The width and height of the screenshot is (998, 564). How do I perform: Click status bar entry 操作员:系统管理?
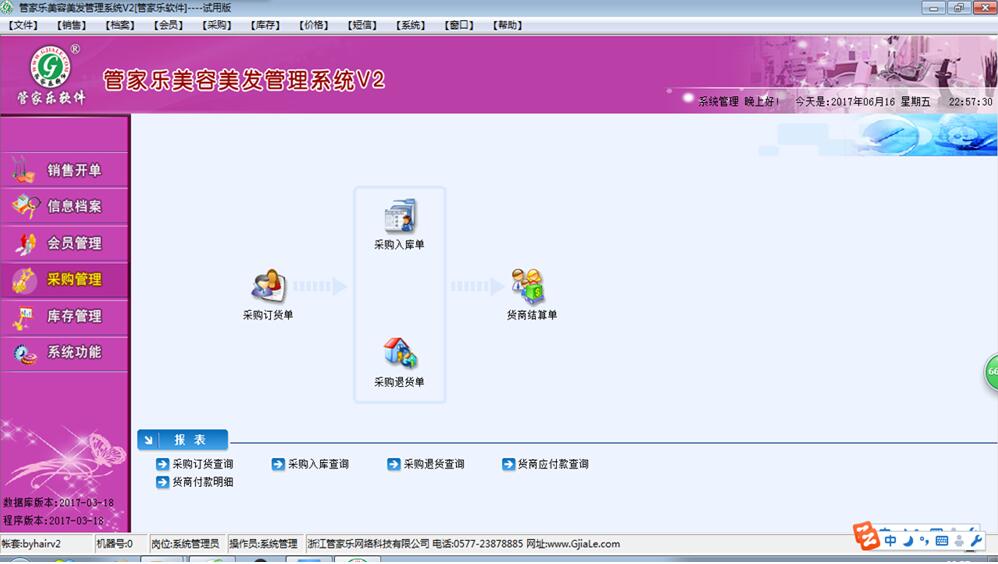[x=264, y=544]
